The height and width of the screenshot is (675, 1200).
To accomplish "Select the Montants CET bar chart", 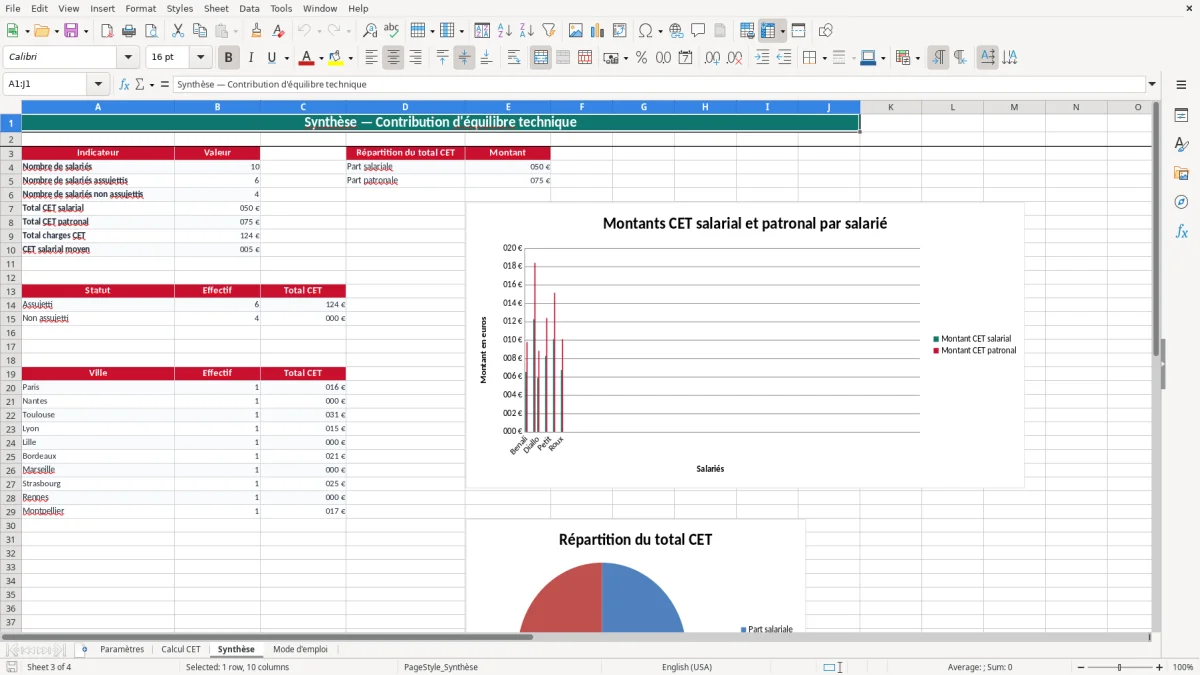I will click(x=745, y=345).
